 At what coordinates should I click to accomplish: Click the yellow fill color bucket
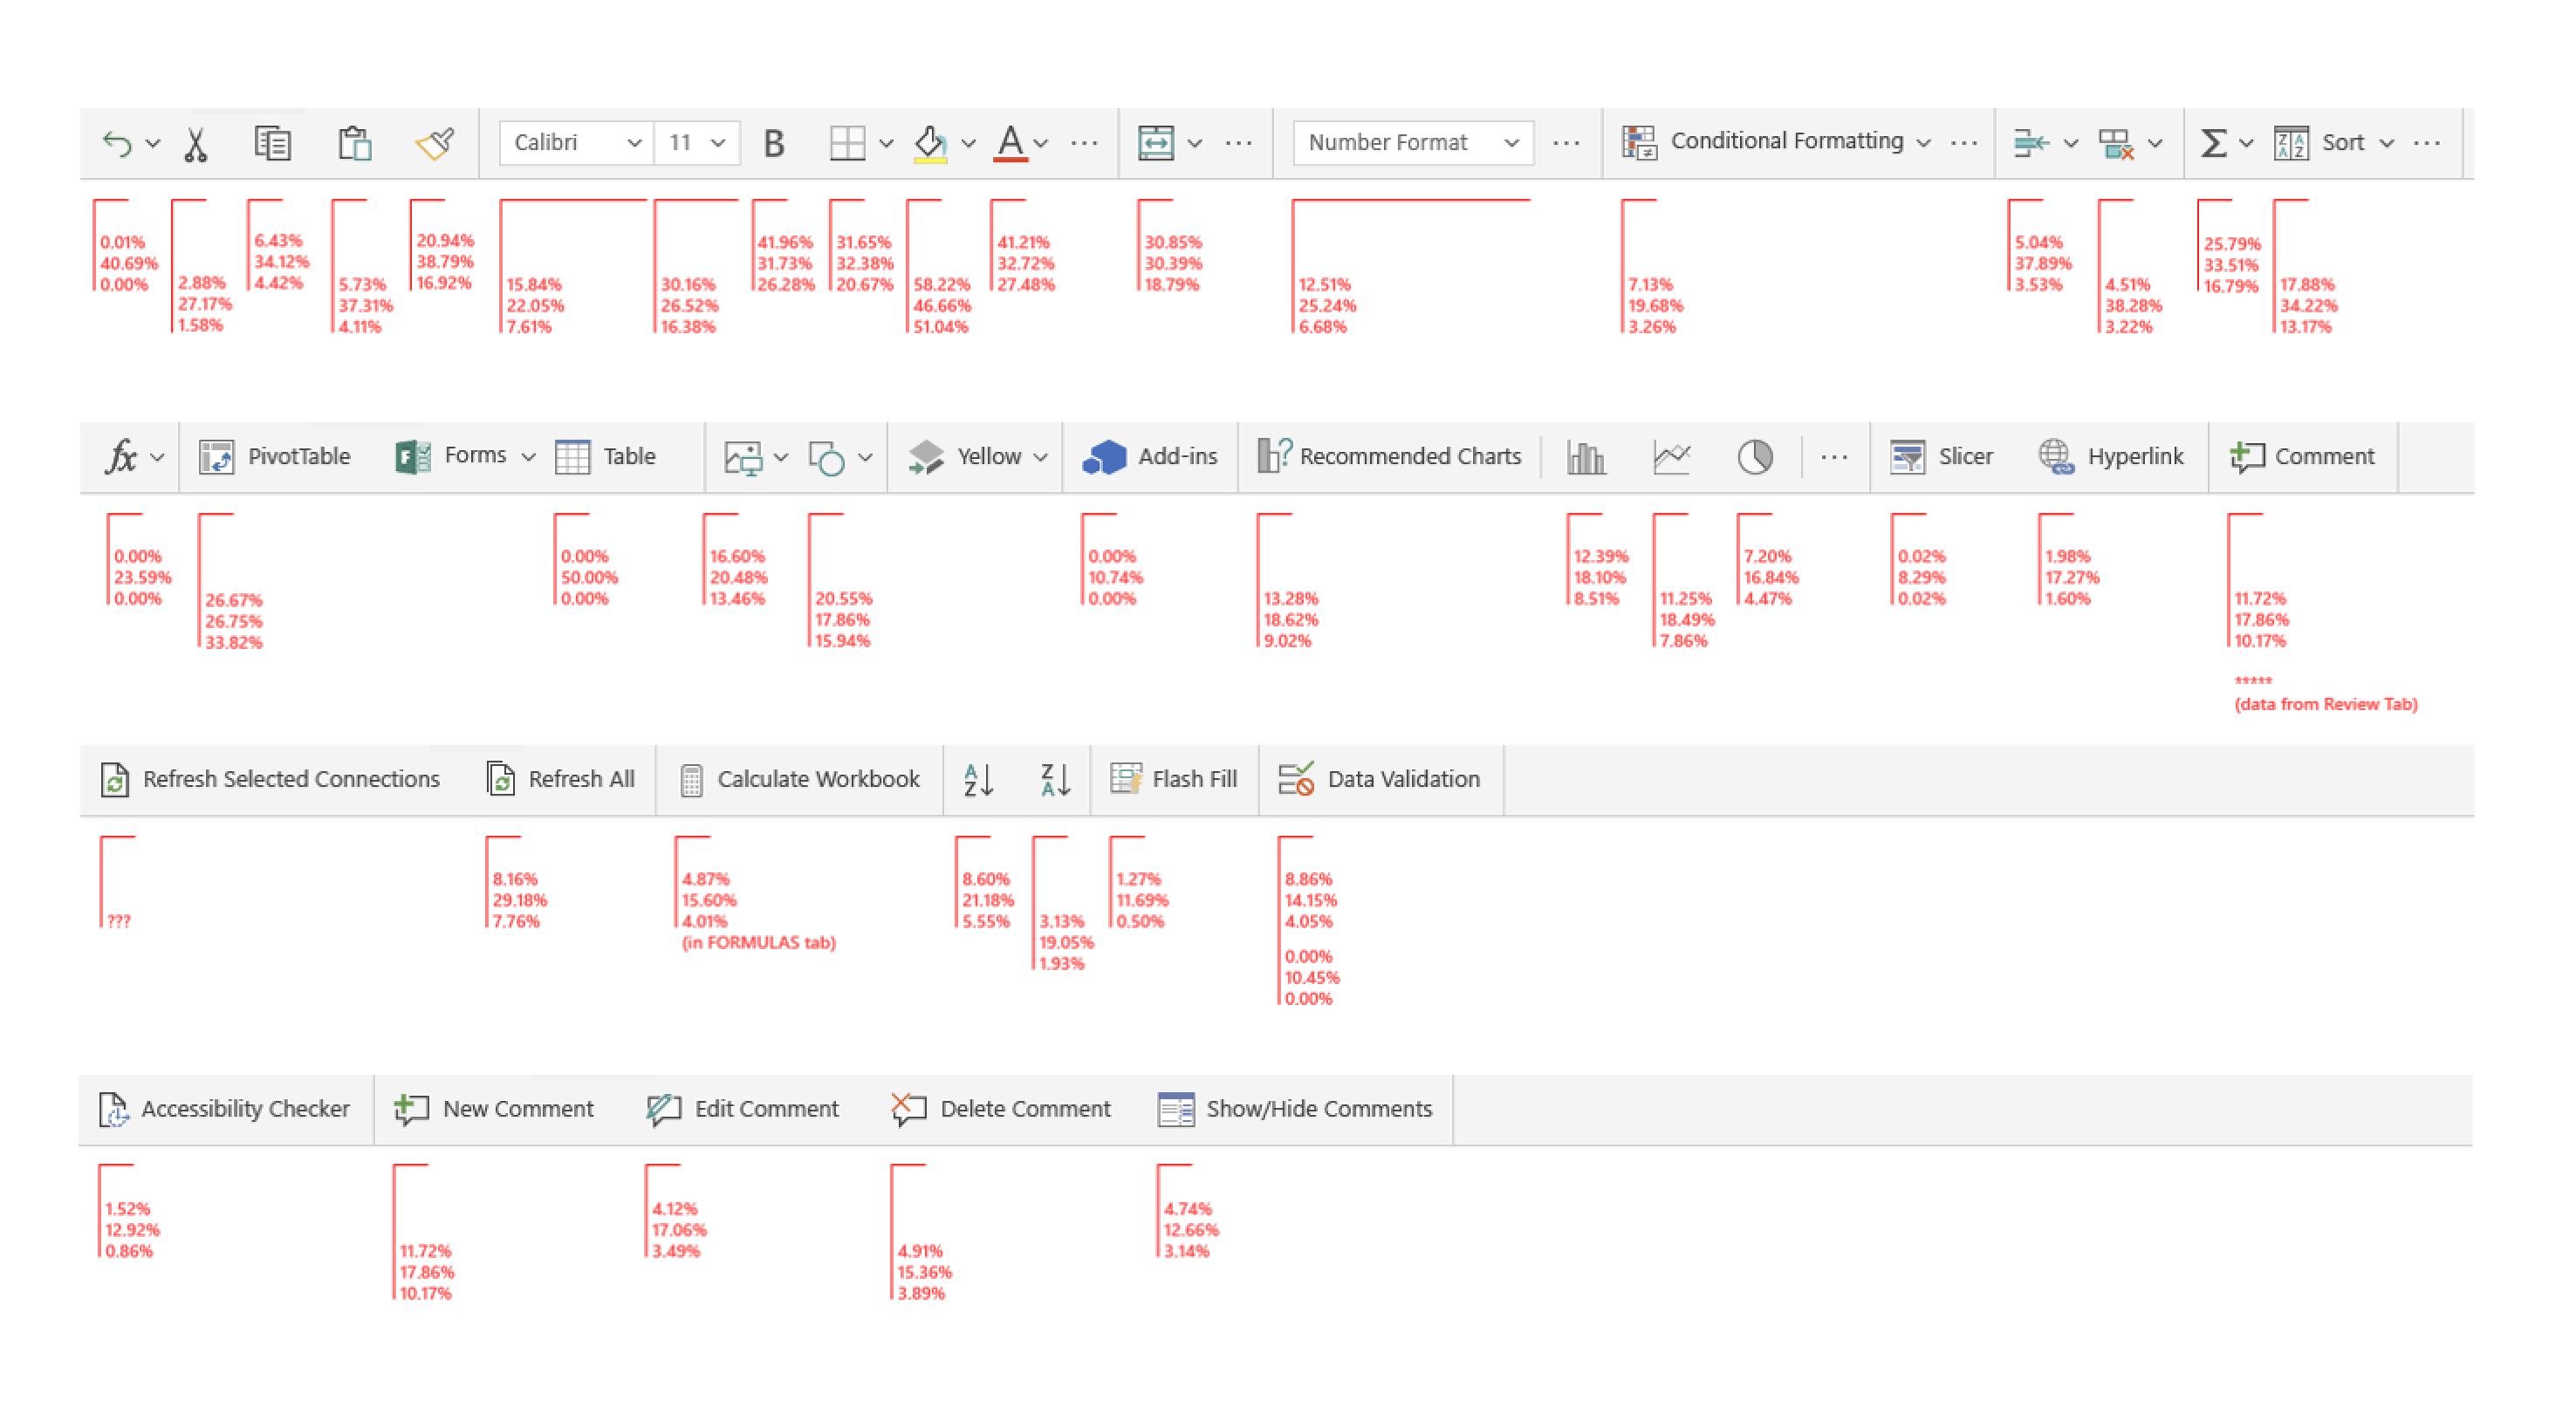pos(929,143)
